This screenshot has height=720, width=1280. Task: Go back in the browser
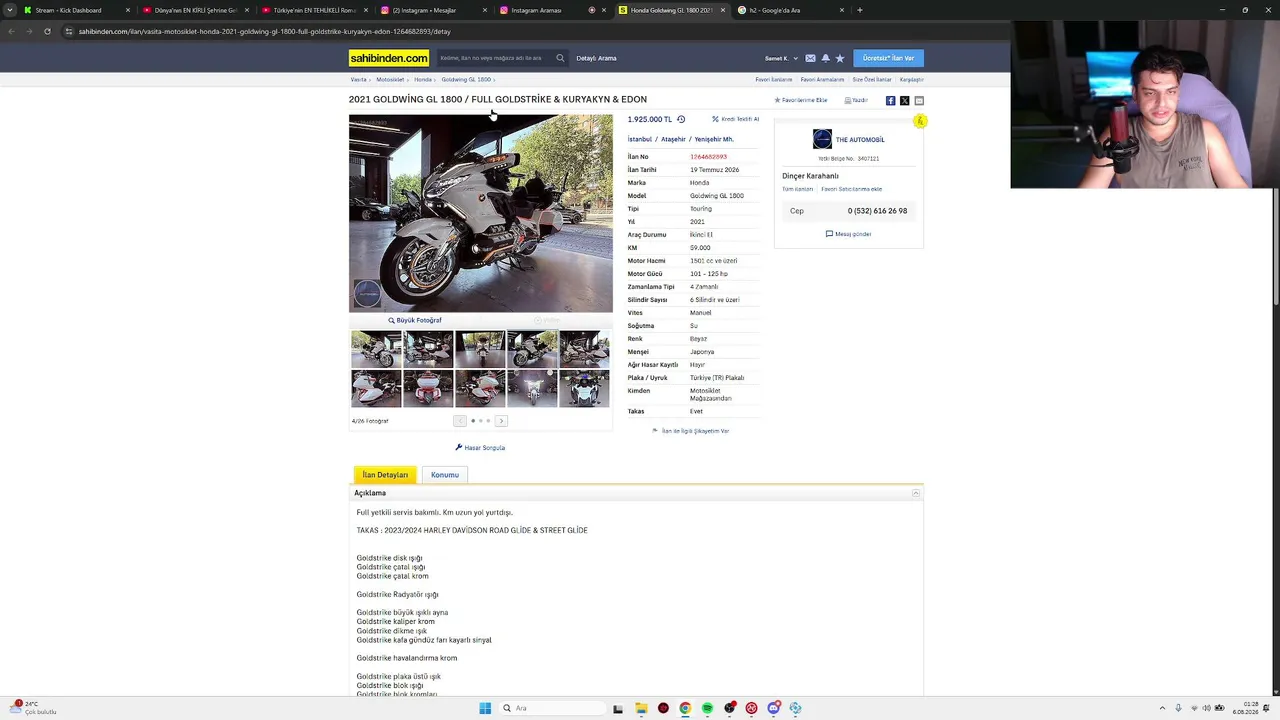tap(11, 31)
